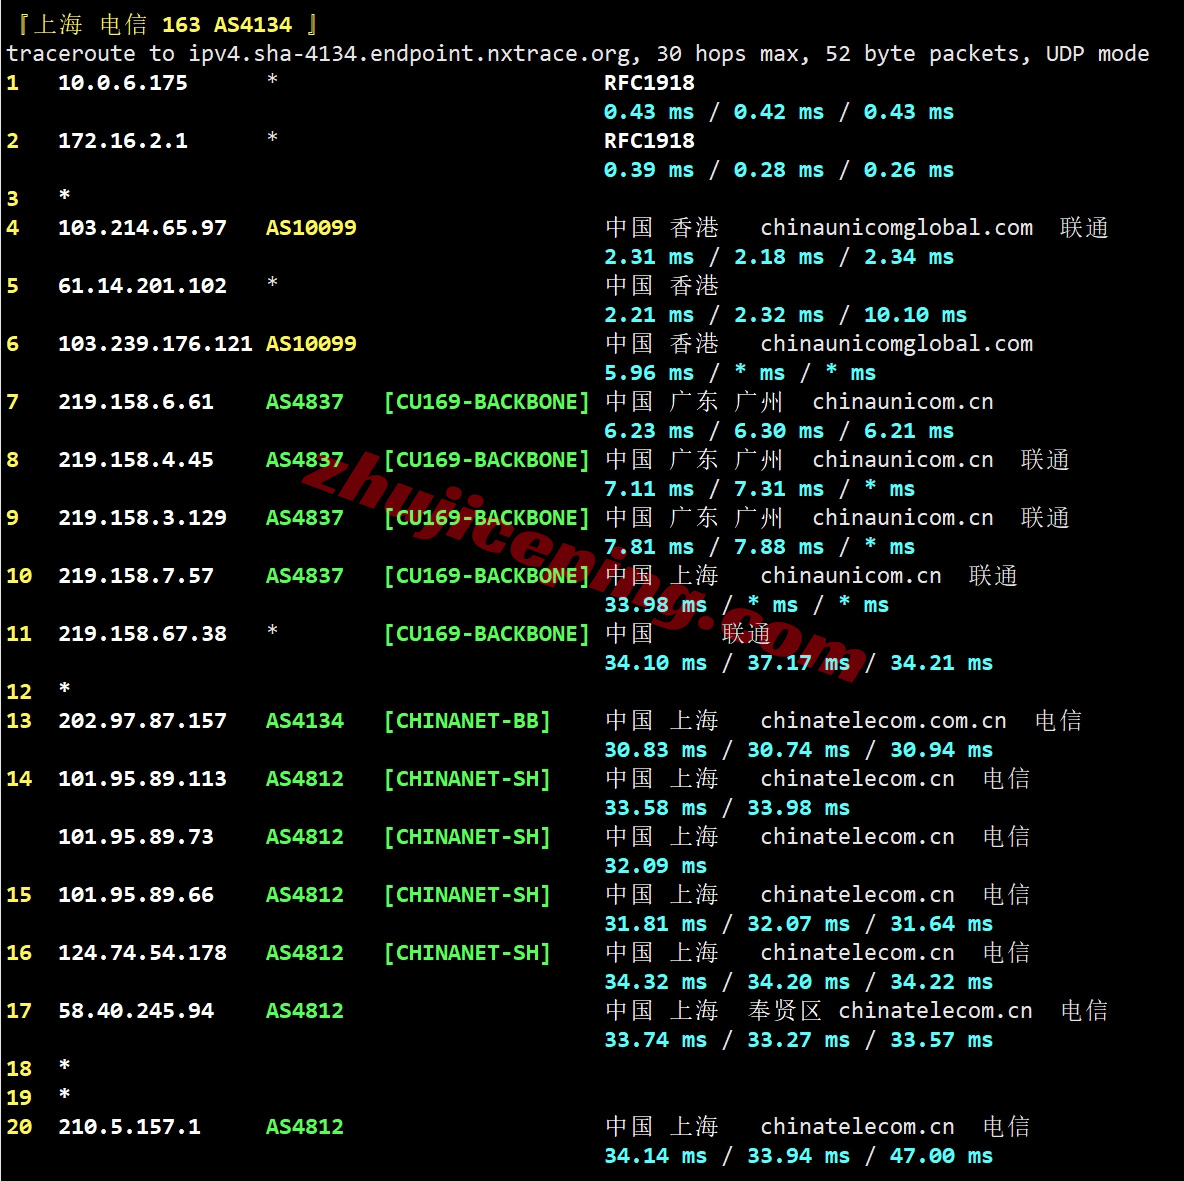Click the IP address 101.95.89.73
Image resolution: width=1184 pixels, height=1181 pixels.
(135, 837)
